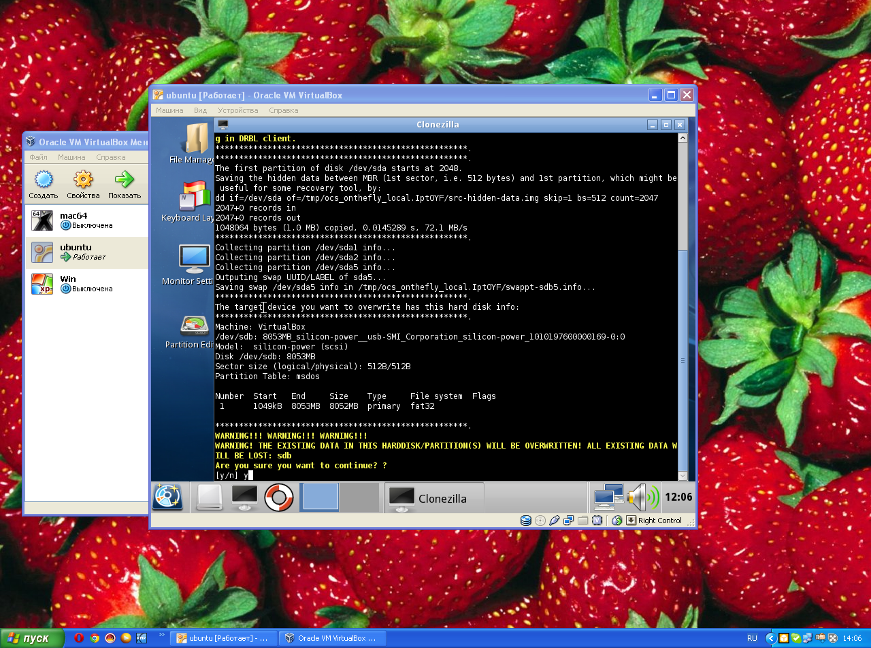871x648 pixels.
Task: Click the network connections icon in guest panel
Action: pyautogui.click(x=606, y=496)
